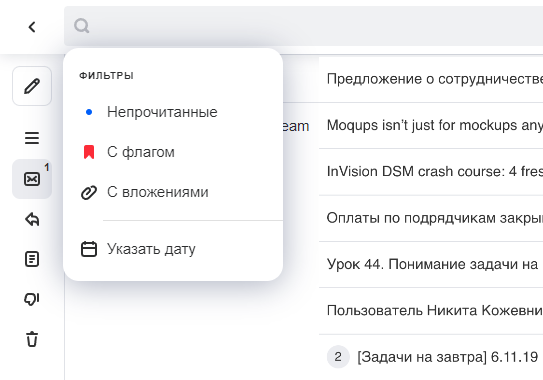This screenshot has height=380, width=543.
Task: Open the Inbox envelope icon
Action: (x=32, y=179)
